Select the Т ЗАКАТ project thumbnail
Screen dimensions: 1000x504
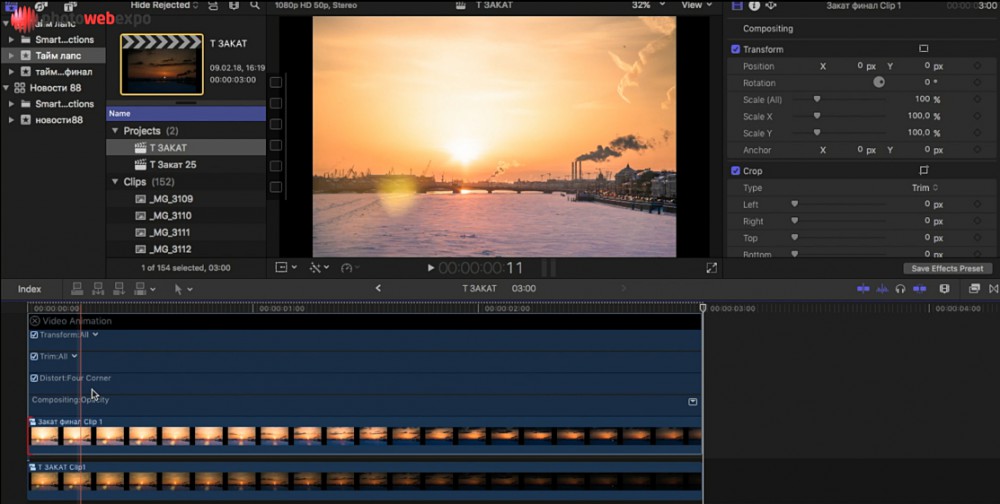pos(161,65)
